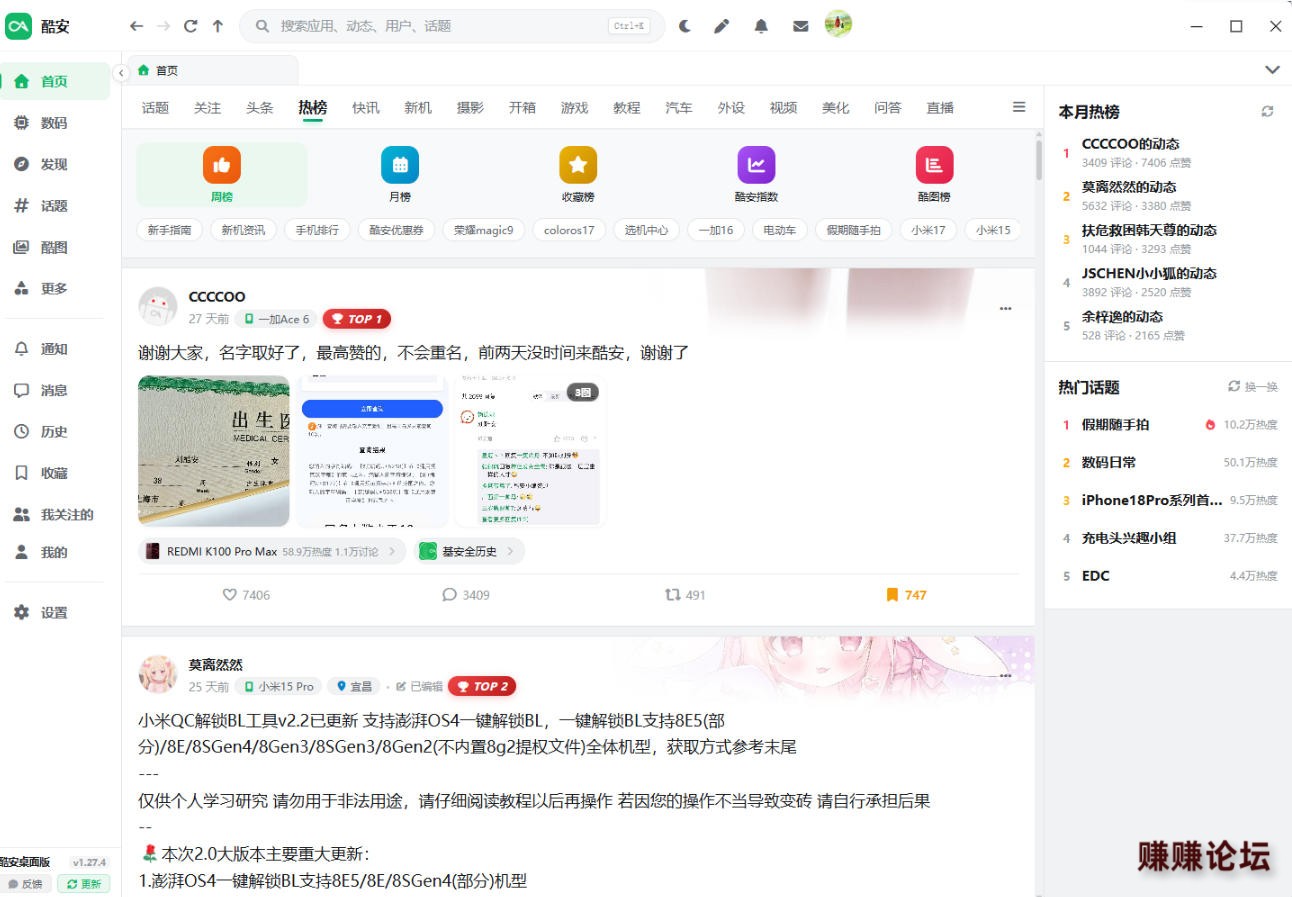The image size is (1292, 897).
Task: Click the refresh arrow in toolbar
Action: pyautogui.click(x=190, y=26)
